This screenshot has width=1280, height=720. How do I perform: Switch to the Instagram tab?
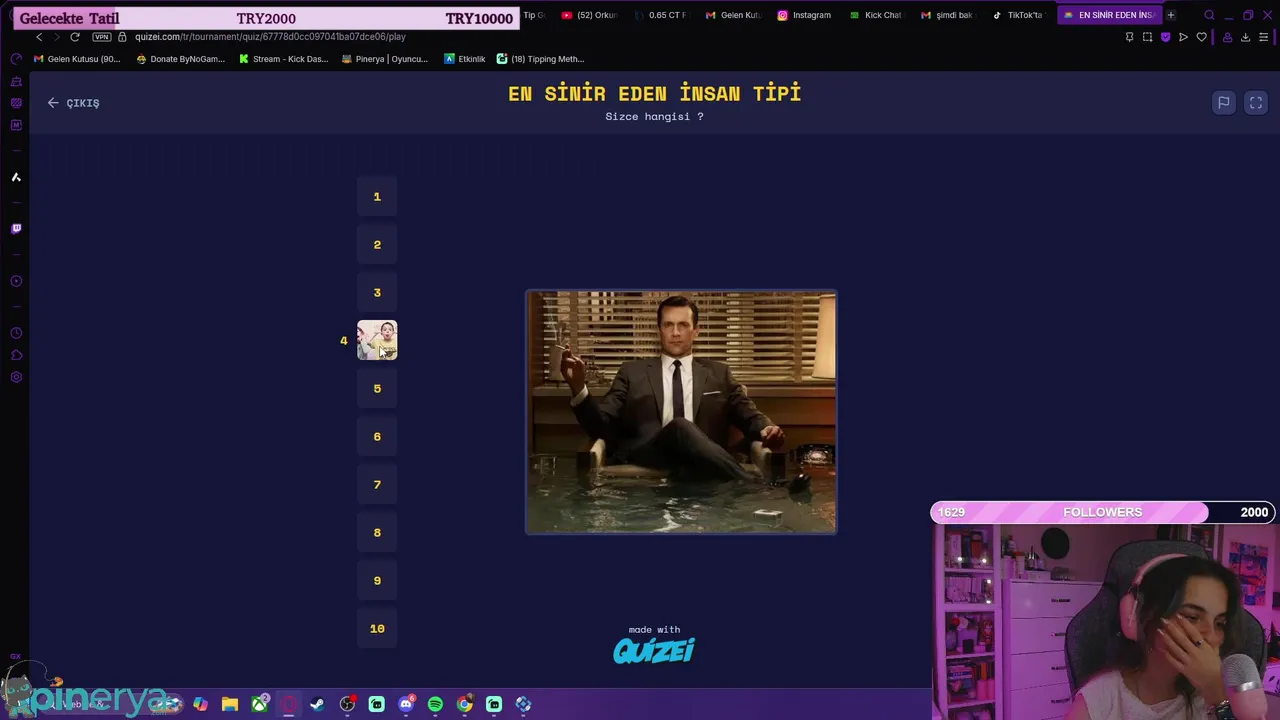tap(805, 15)
